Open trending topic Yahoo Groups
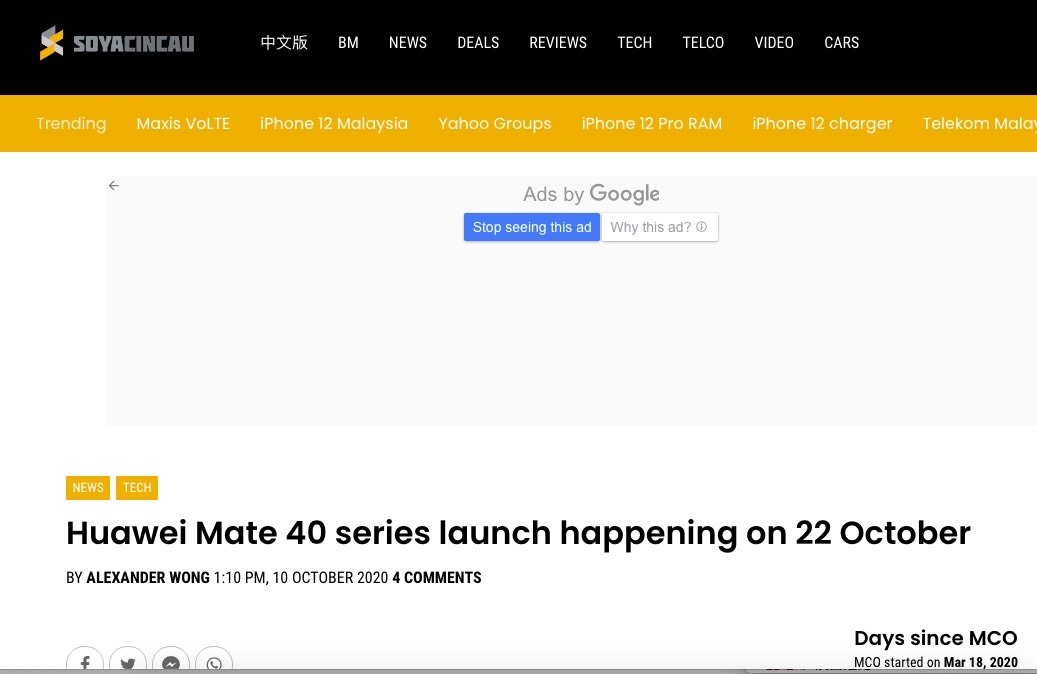Screen dimensions: 1037x674 click(495, 124)
